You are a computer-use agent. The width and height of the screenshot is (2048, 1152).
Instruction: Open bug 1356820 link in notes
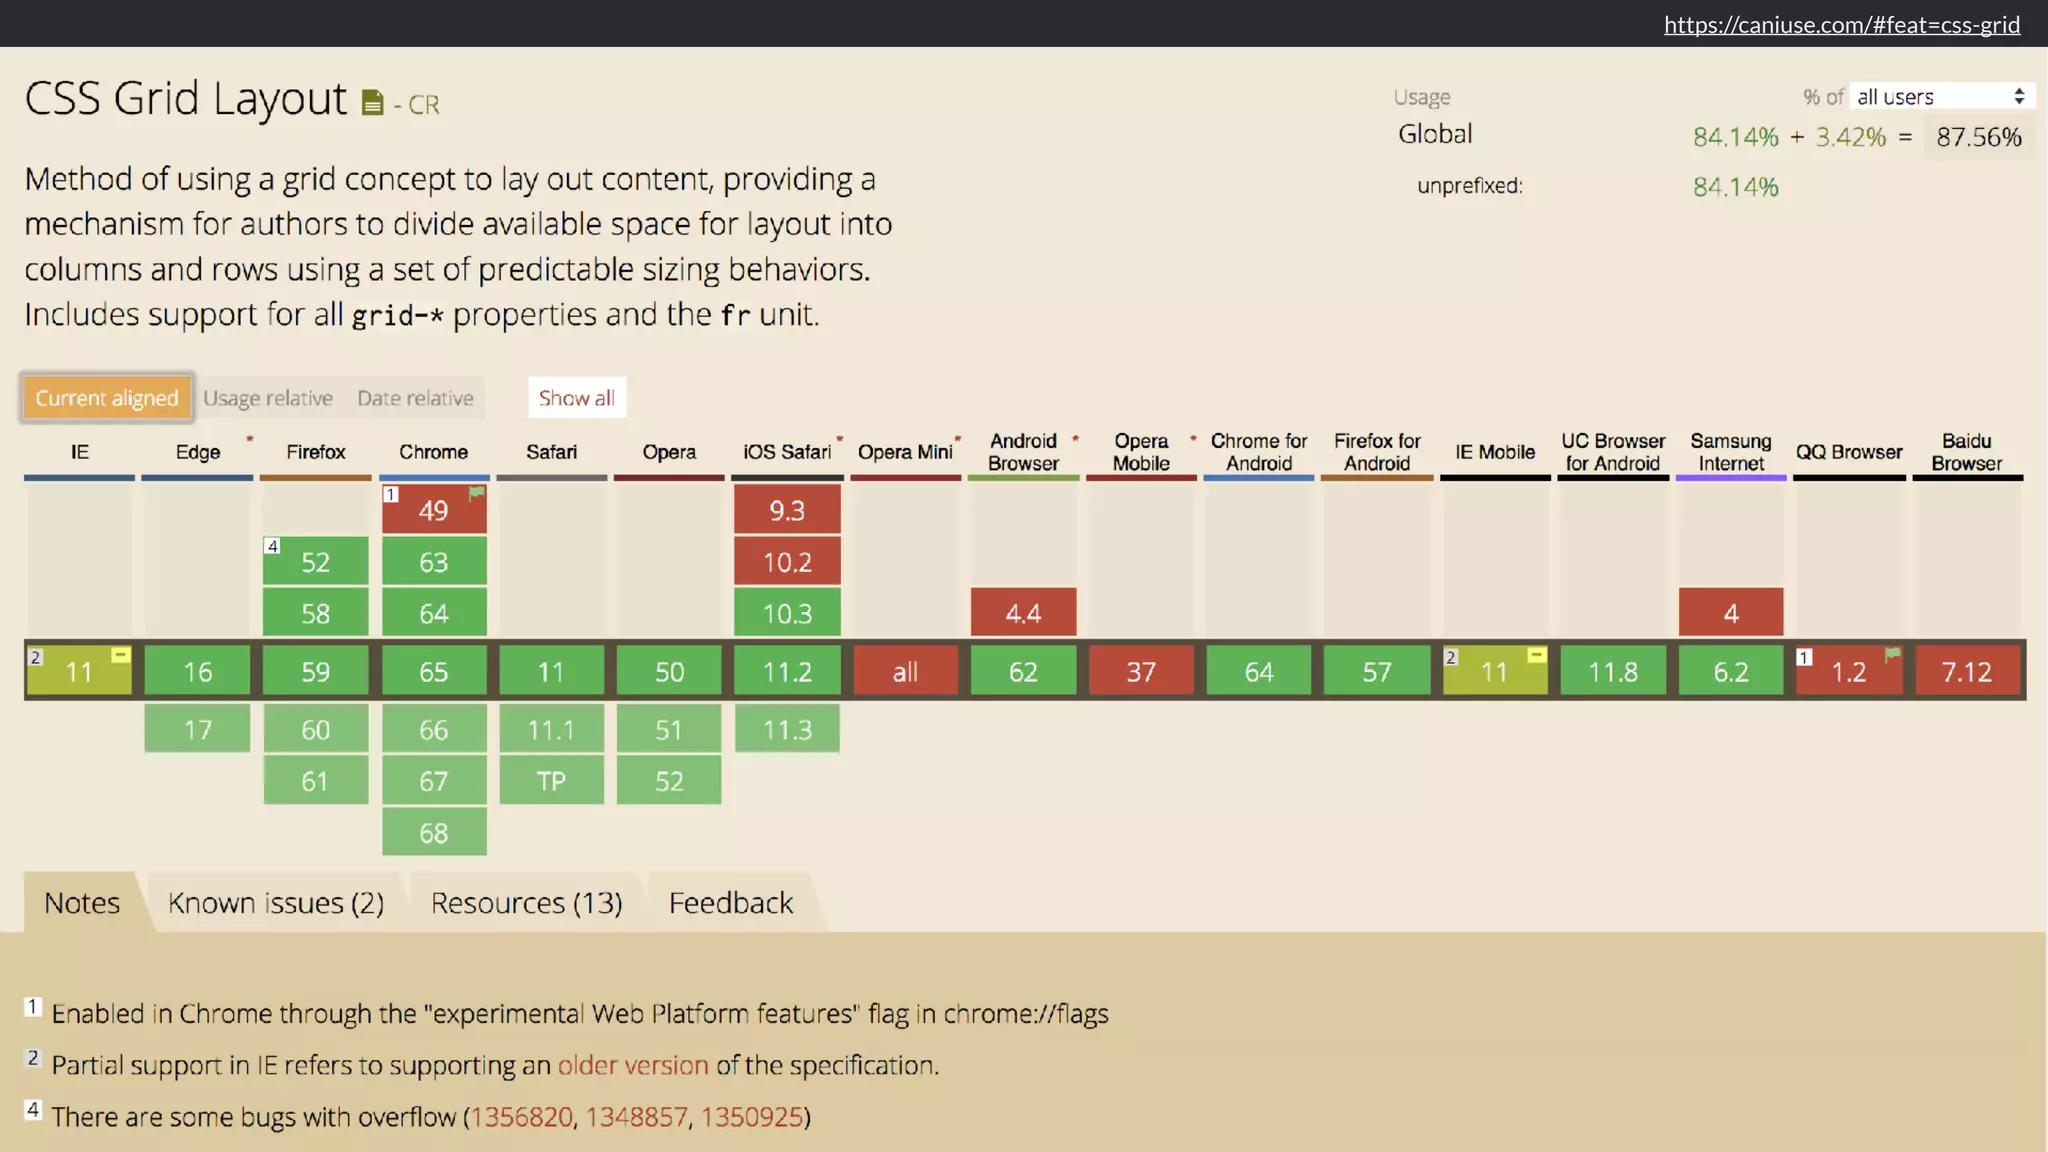522,1117
